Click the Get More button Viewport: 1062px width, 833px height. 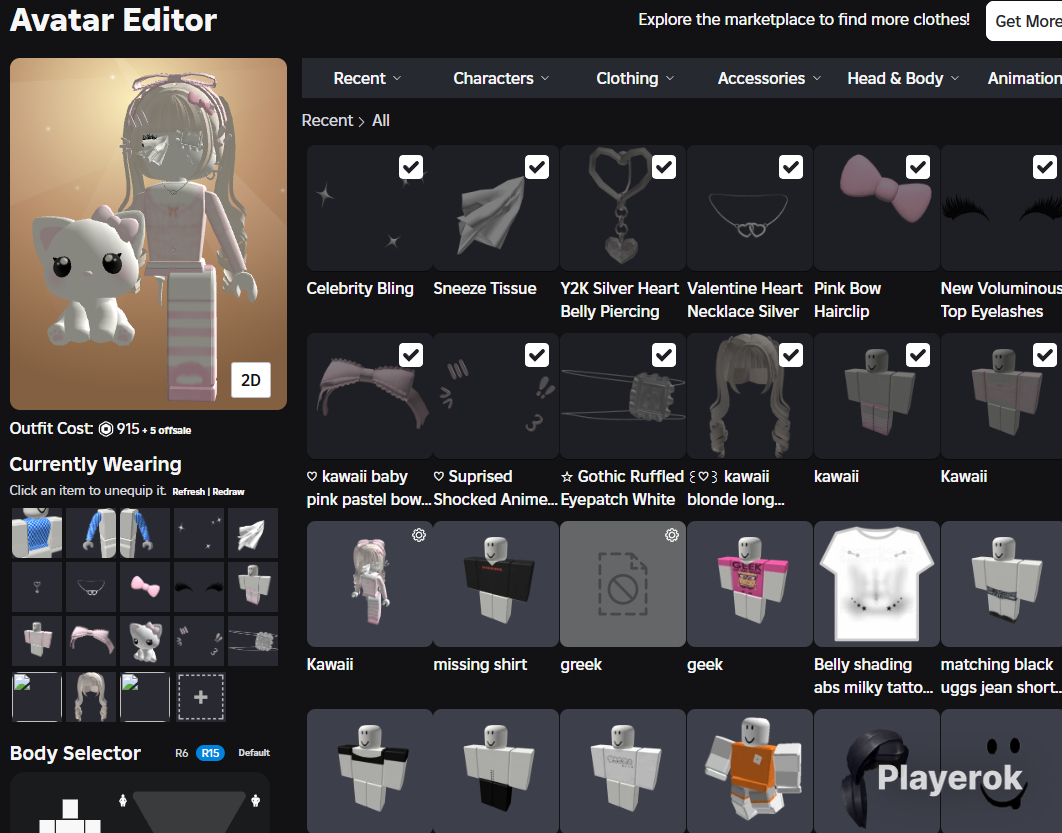click(x=1025, y=21)
